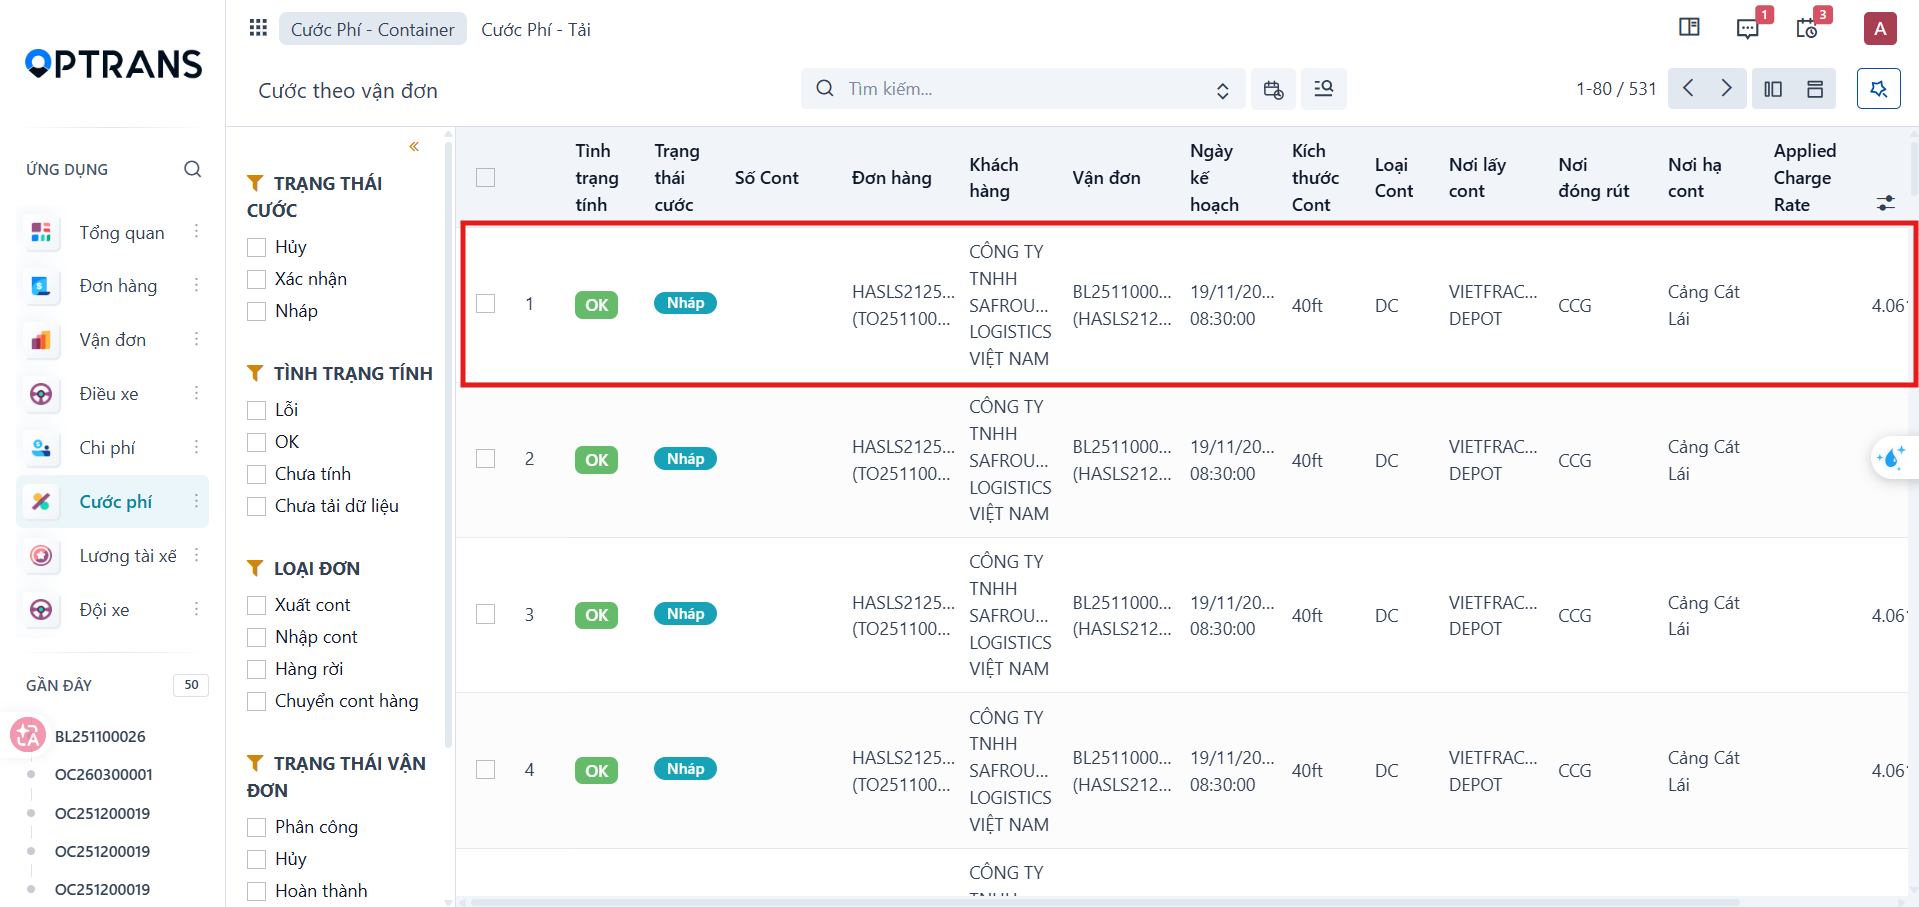Viewport: 1919px width, 907px height.
Task: Open the Tổng quan options menu dots
Action: click(196, 232)
